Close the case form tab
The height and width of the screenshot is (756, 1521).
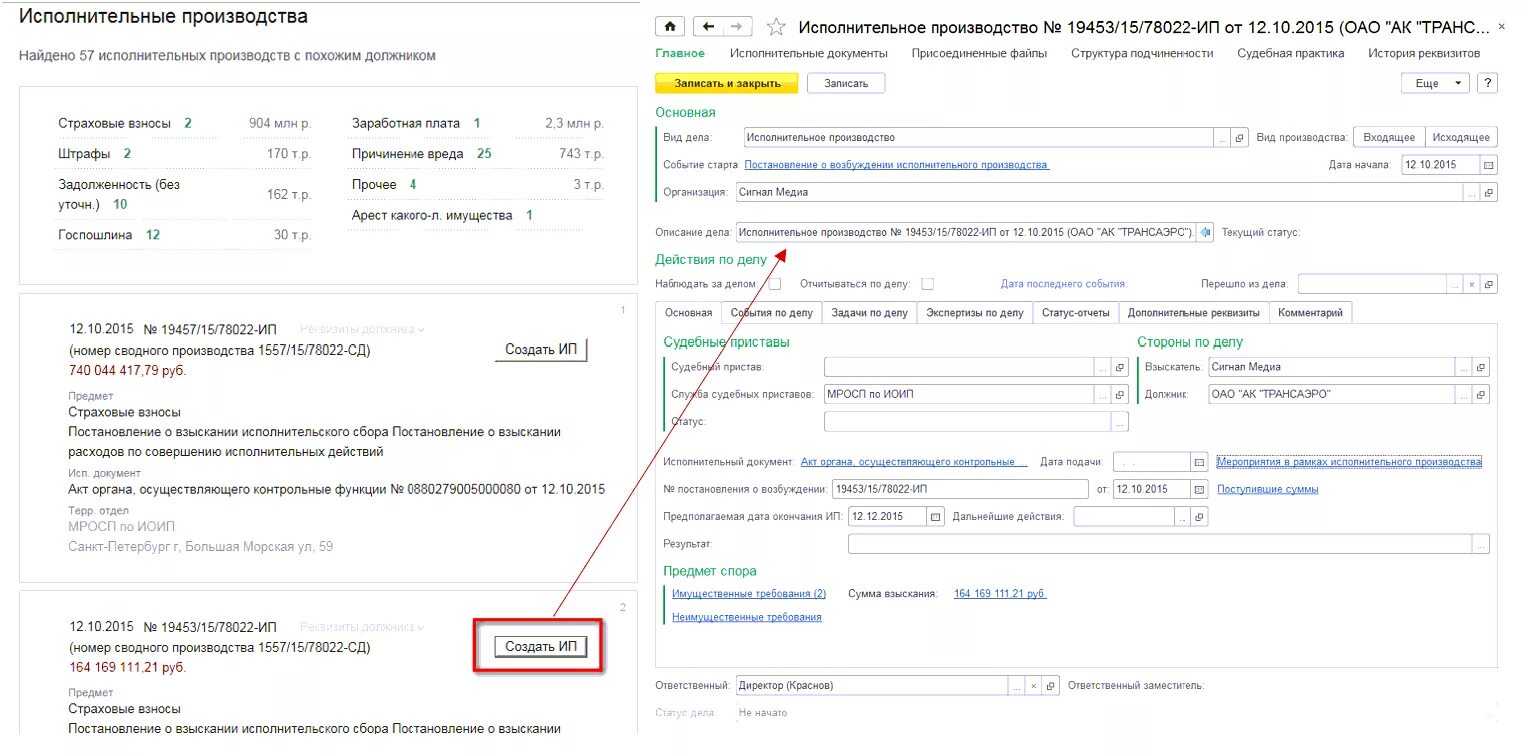click(x=1501, y=27)
